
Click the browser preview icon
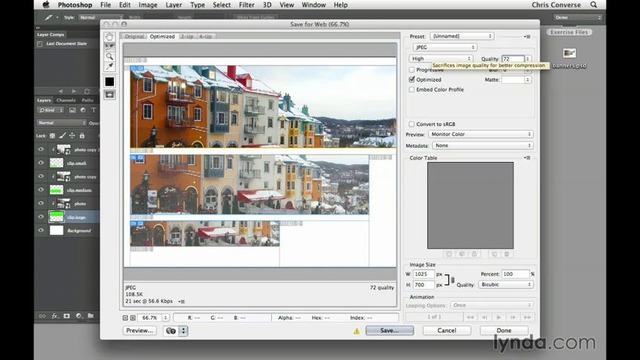tap(171, 331)
